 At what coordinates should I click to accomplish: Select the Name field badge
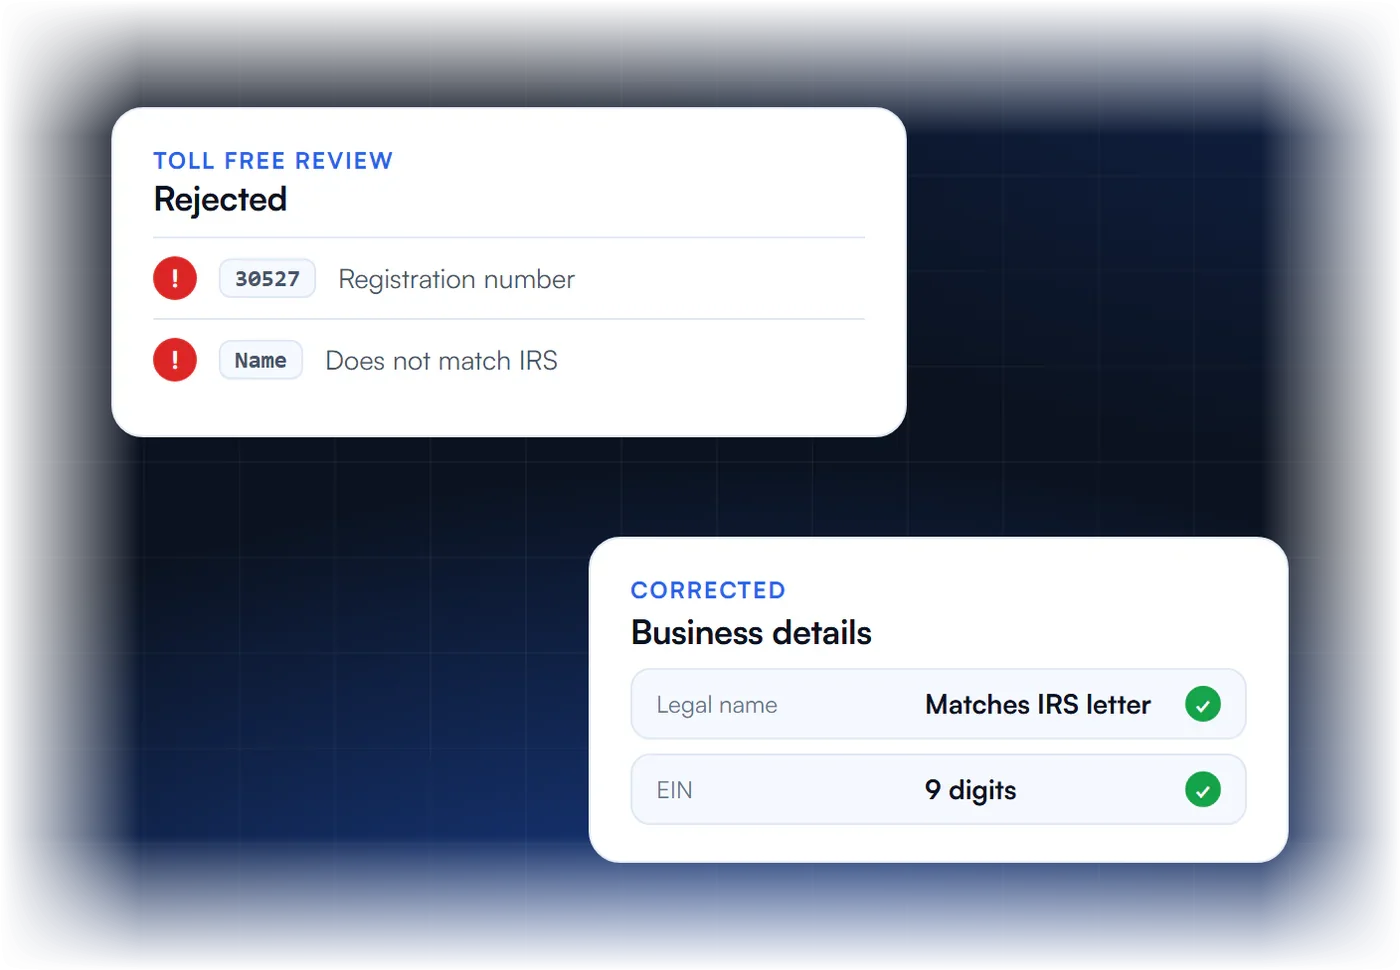[x=261, y=360]
